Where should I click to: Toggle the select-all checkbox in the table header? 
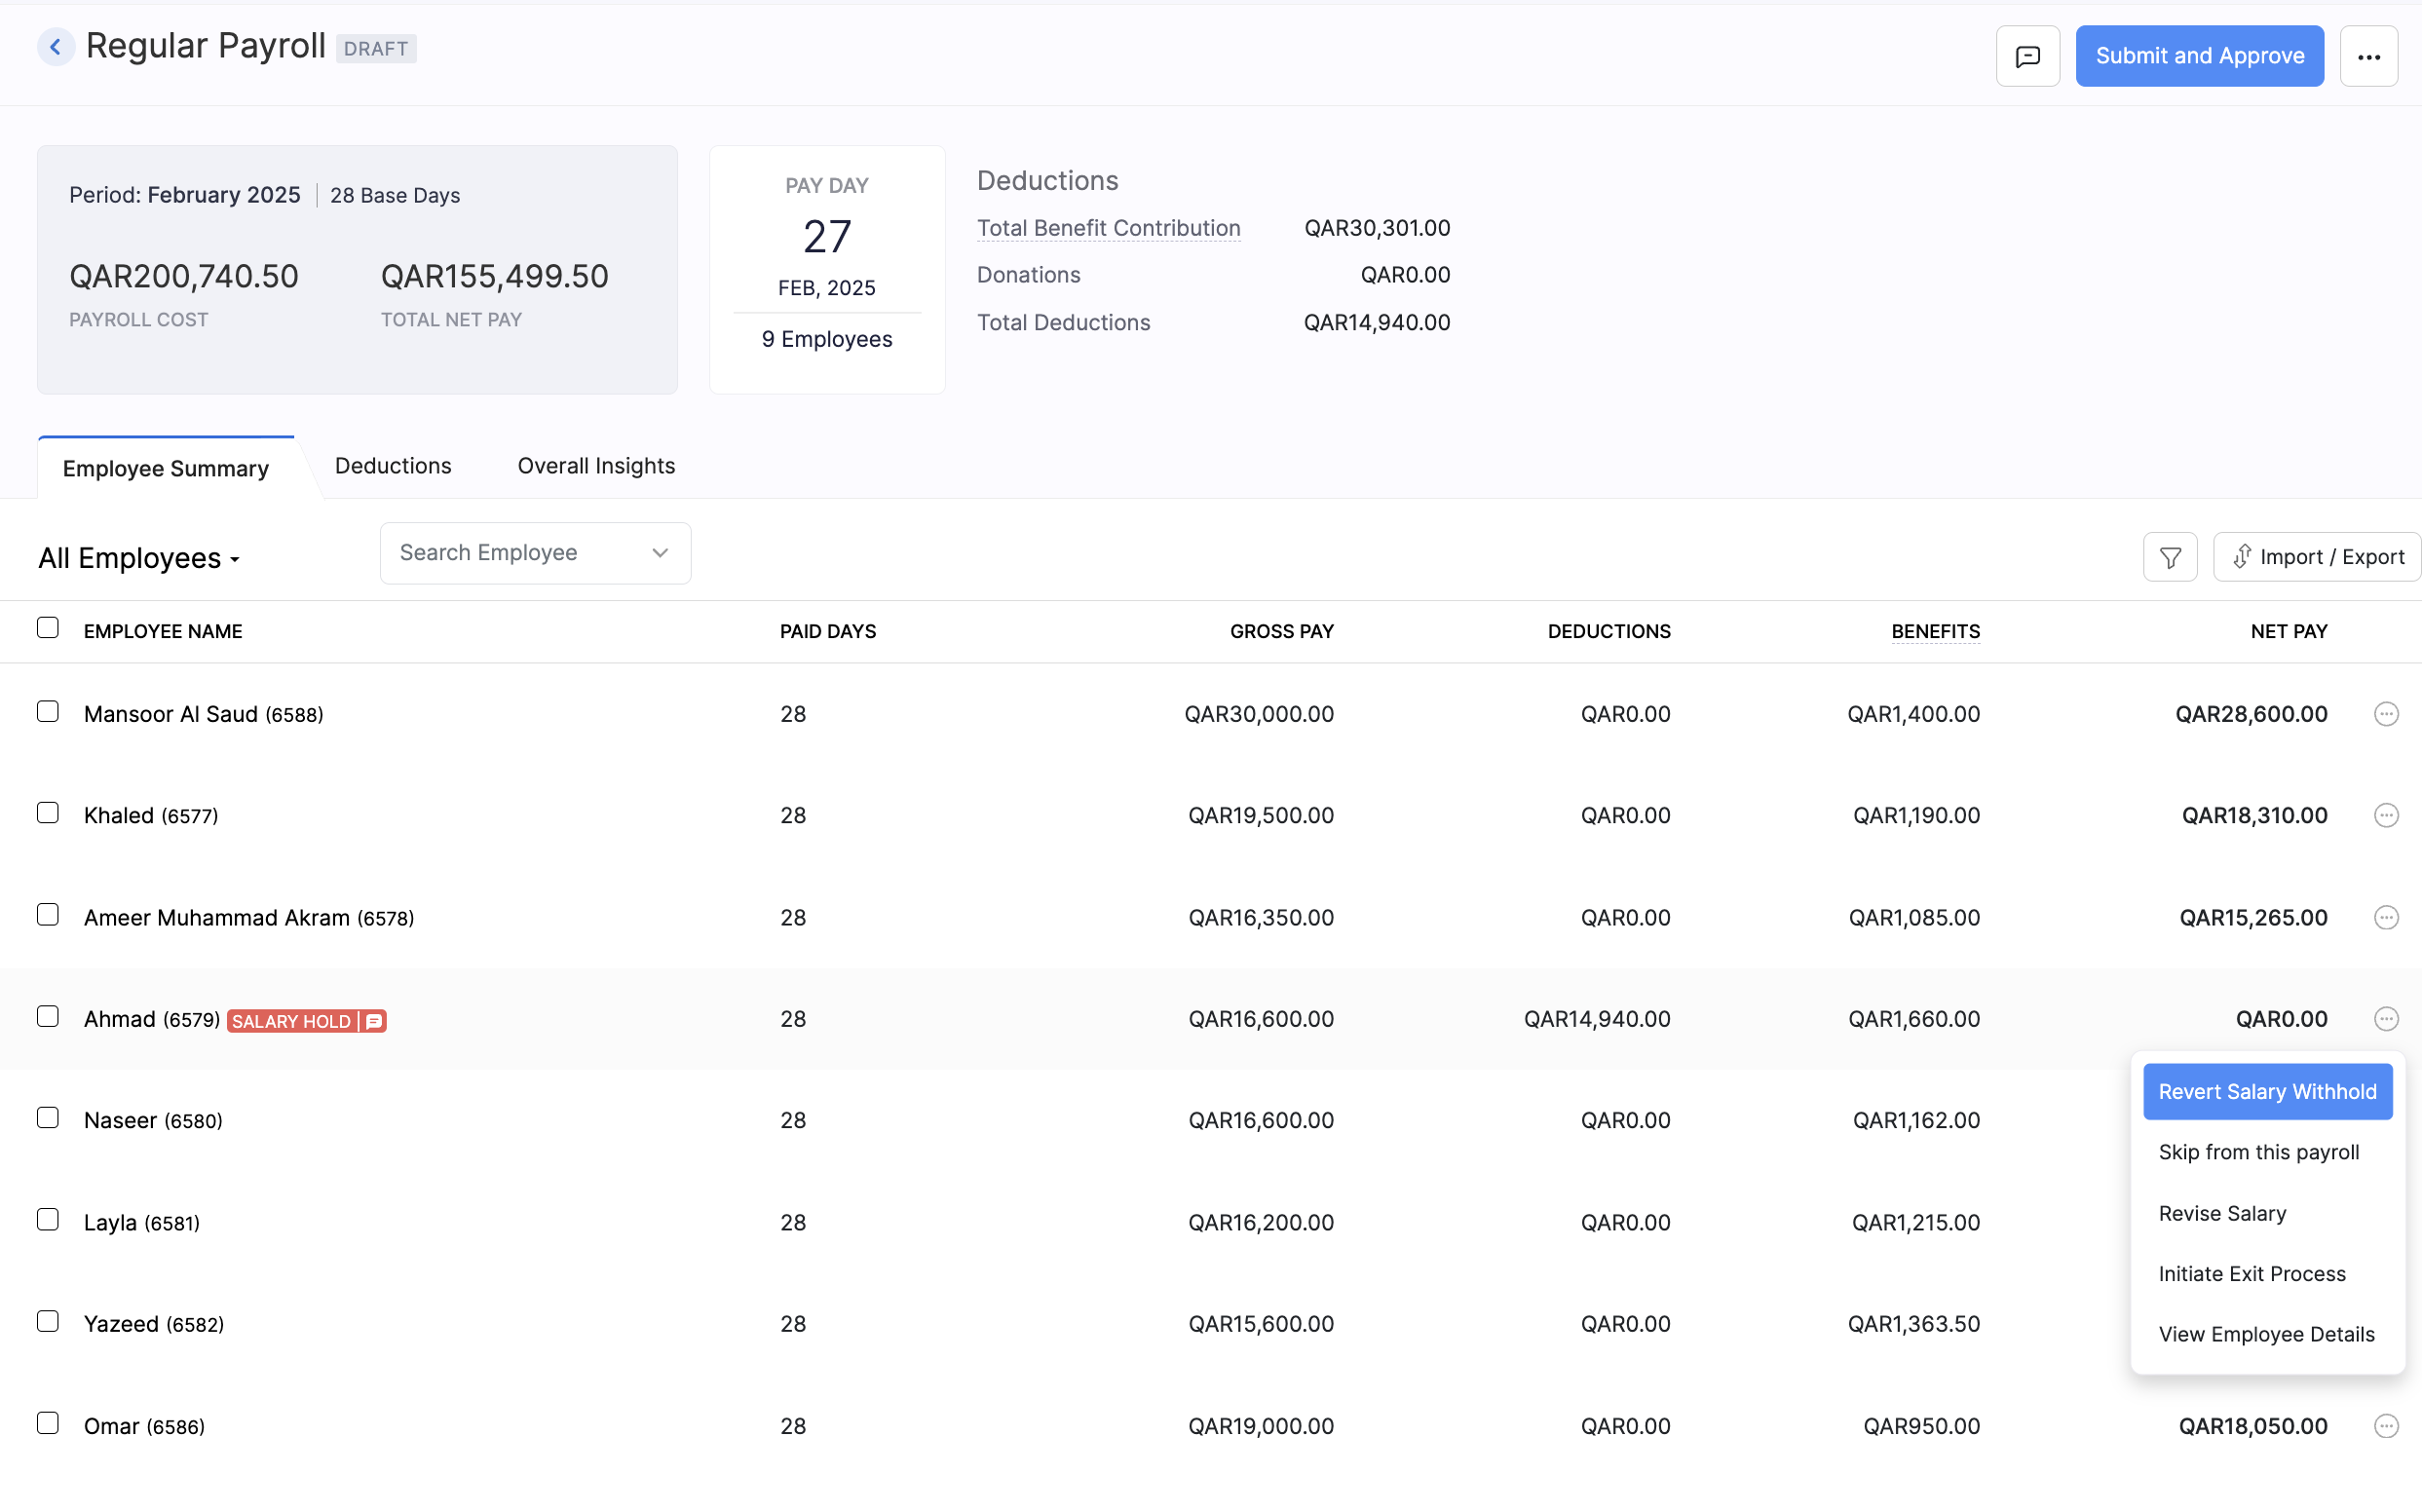tap(48, 627)
